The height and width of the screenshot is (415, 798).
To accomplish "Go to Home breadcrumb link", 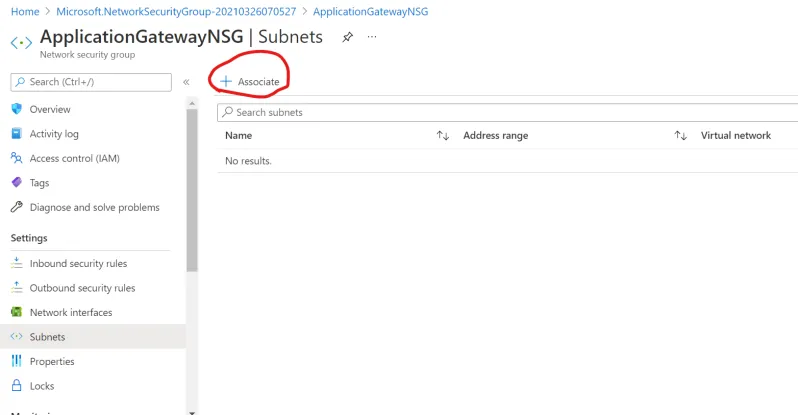I will 25,11.
